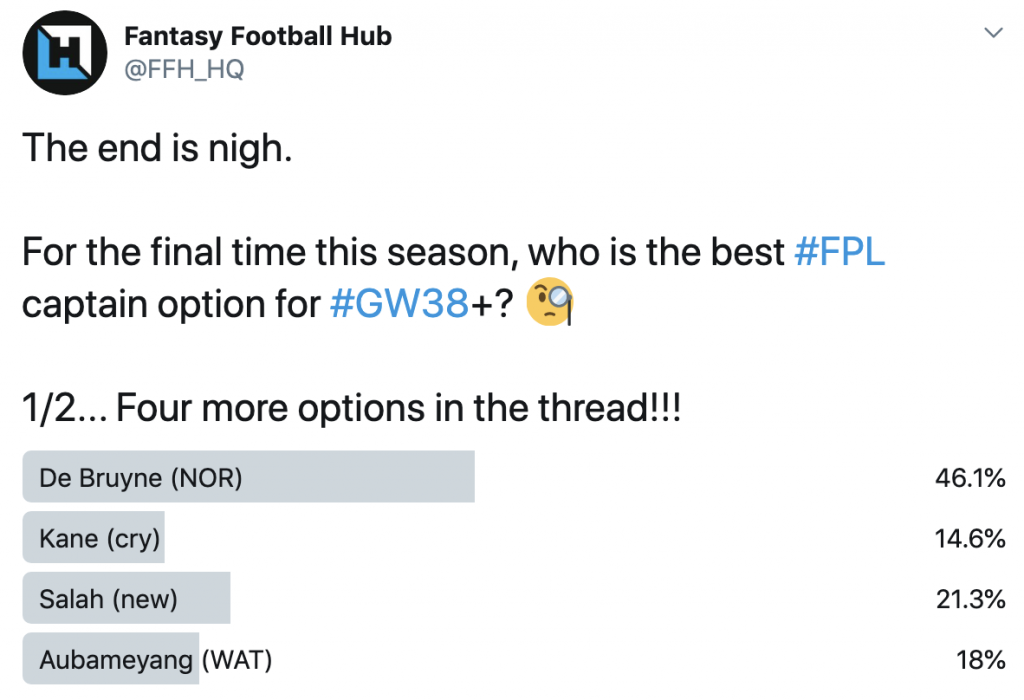Viewport: 1024px width, 700px height.
Task: Click the "Four more options in the thread" line
Action: click(351, 408)
